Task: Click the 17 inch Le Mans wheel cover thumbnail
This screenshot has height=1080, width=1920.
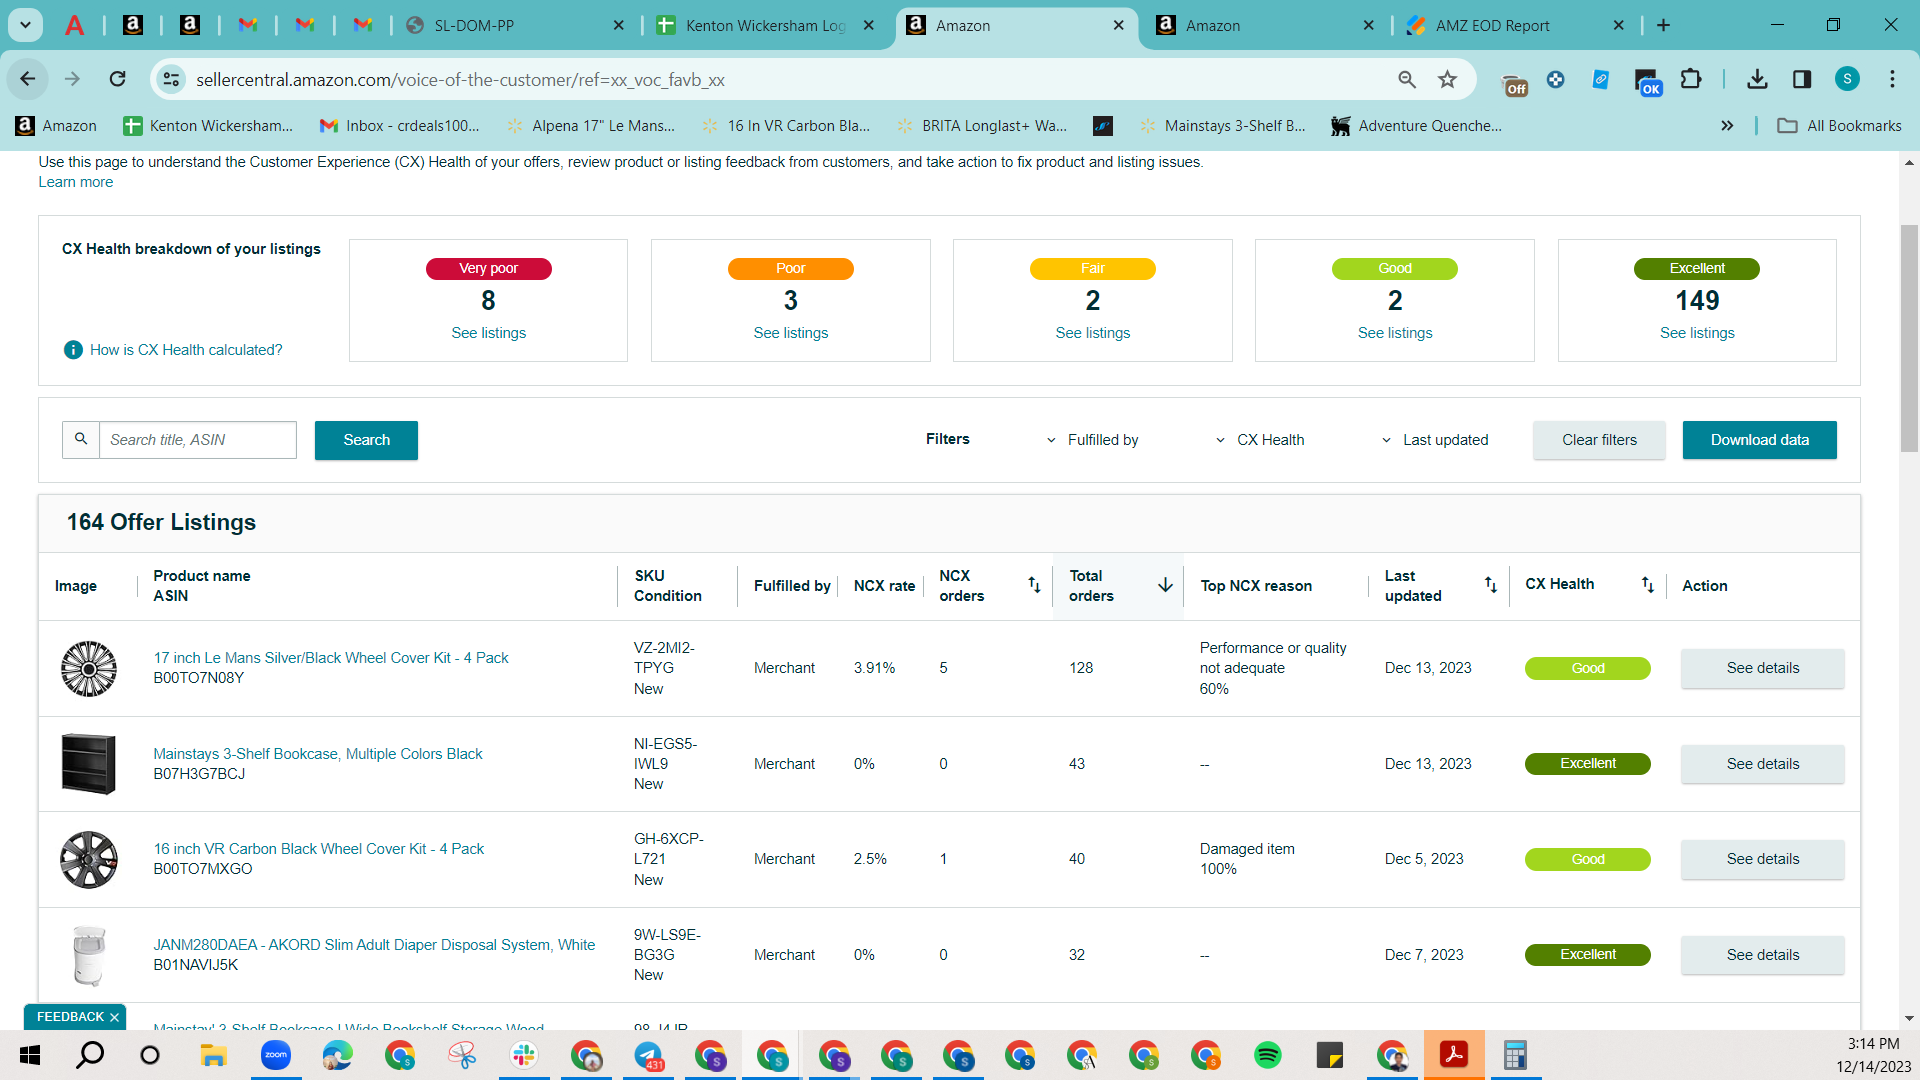Action: [x=88, y=668]
